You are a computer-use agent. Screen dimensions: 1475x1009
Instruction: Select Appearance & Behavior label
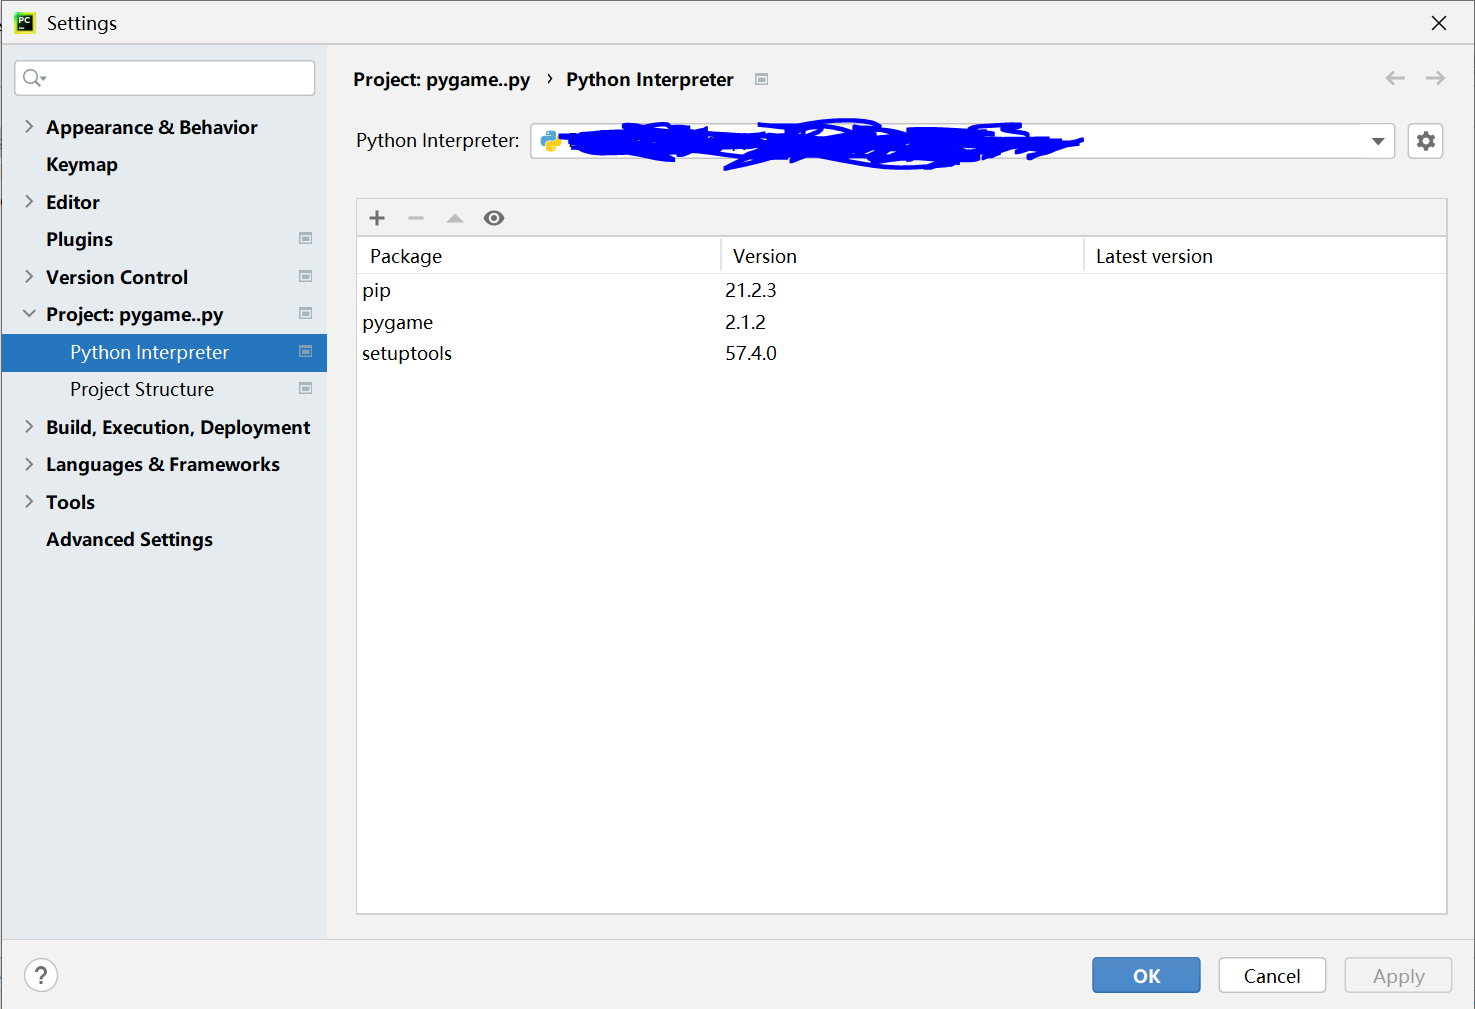[152, 127]
